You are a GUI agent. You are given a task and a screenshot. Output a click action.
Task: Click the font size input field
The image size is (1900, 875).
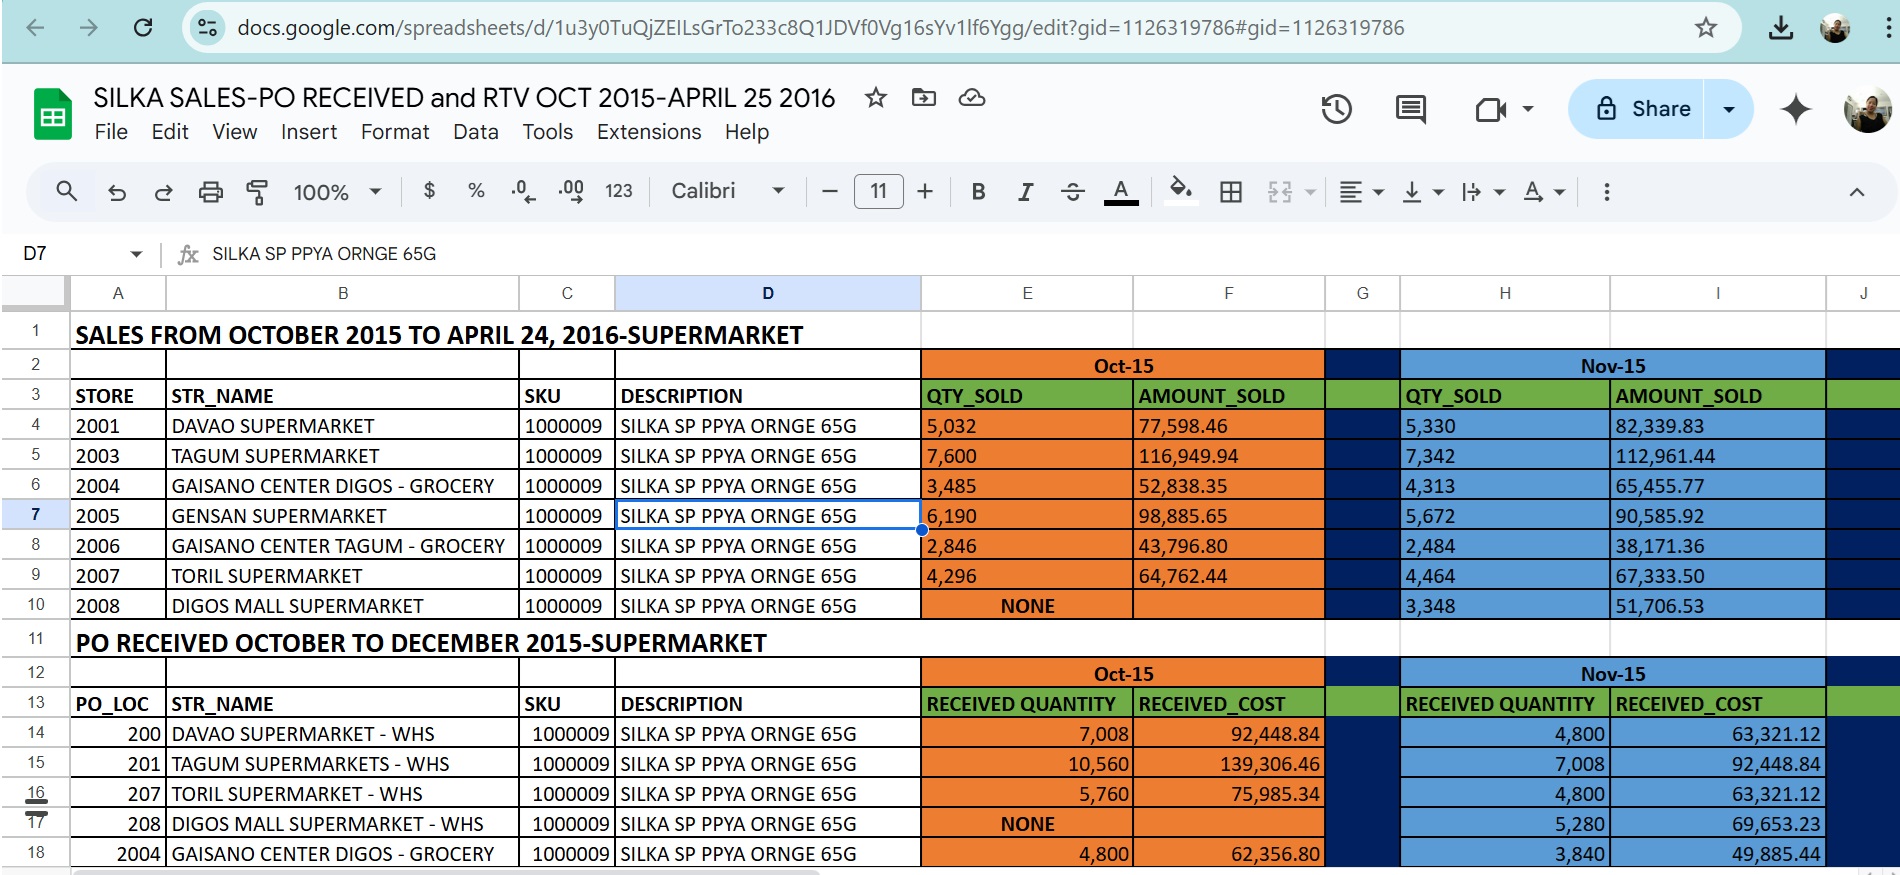[x=879, y=191]
